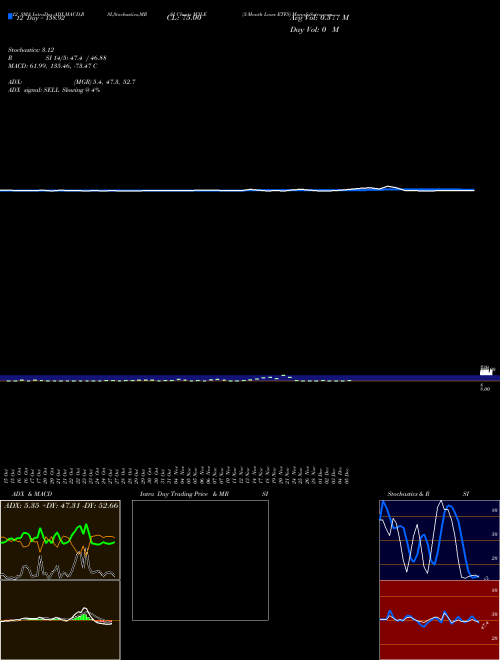Click the white price line peak on main chart

click(x=388, y=186)
